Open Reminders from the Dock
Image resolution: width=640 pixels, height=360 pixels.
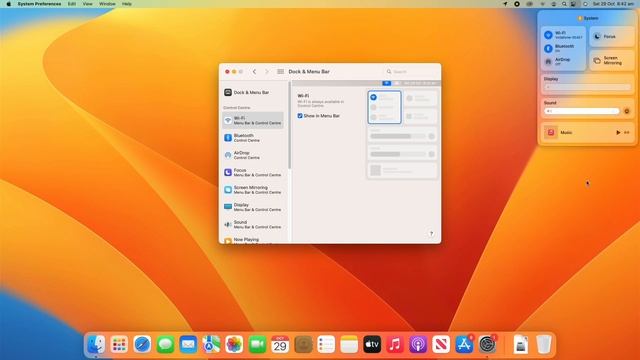tap(326, 344)
